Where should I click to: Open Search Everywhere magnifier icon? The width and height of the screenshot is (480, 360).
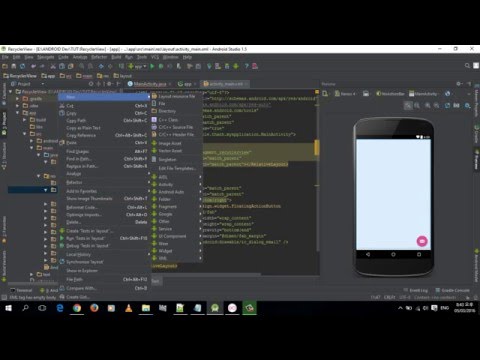pyautogui.click(x=467, y=66)
